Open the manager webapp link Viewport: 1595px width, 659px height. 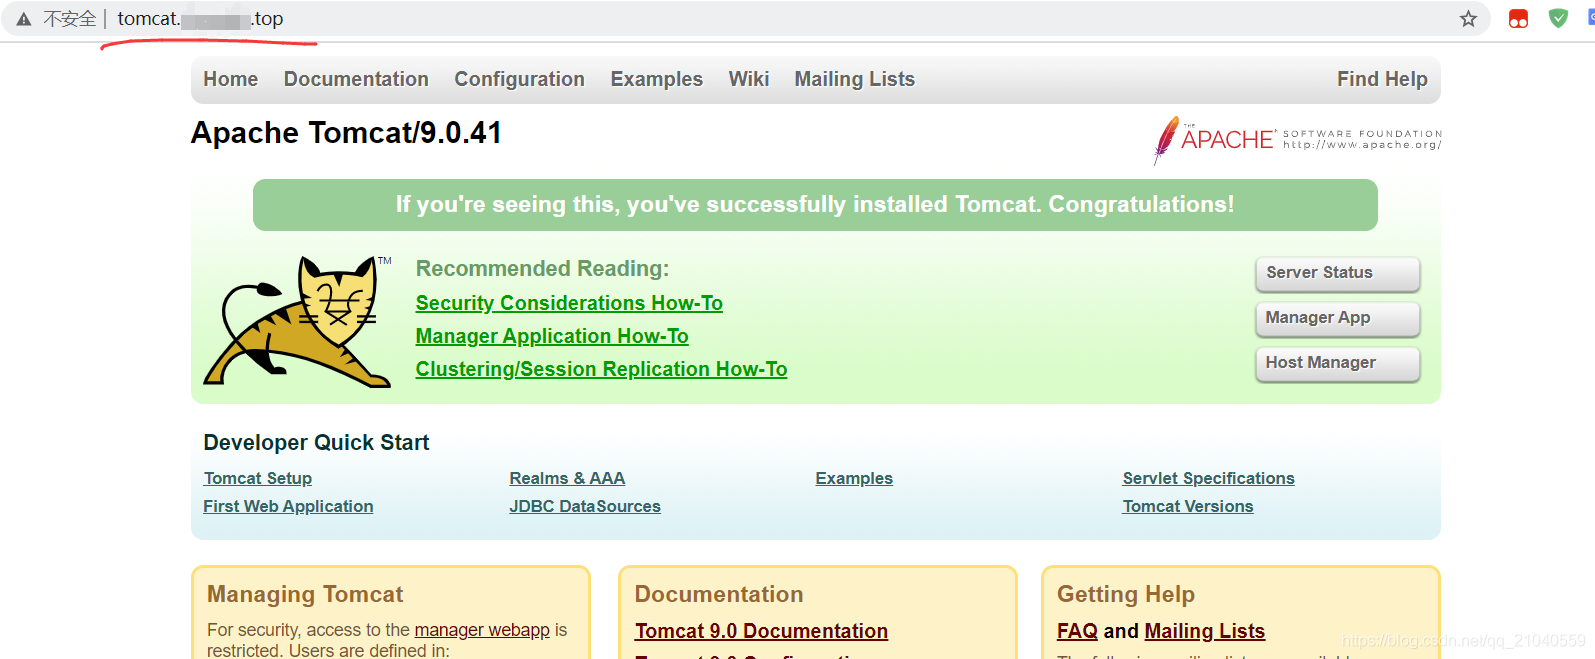point(481,629)
